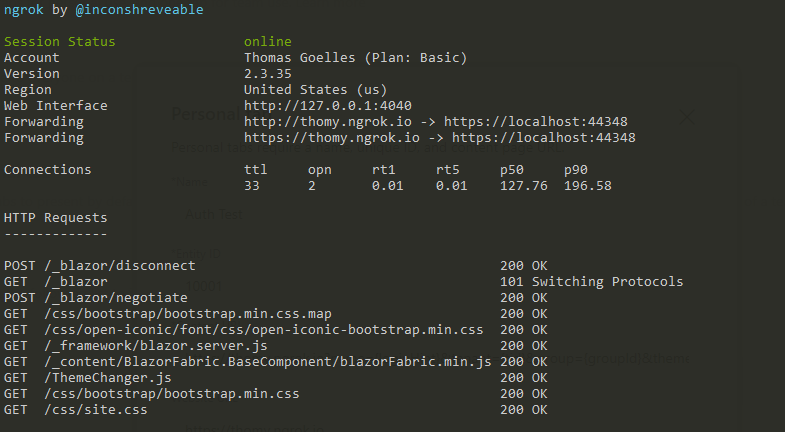
Task: Click the POST /_blazor/disconnect request line
Action: (275, 266)
